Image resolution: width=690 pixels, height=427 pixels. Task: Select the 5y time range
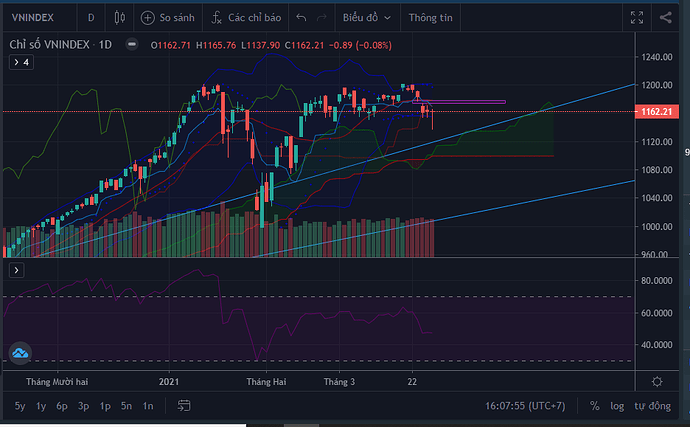[x=20, y=406]
